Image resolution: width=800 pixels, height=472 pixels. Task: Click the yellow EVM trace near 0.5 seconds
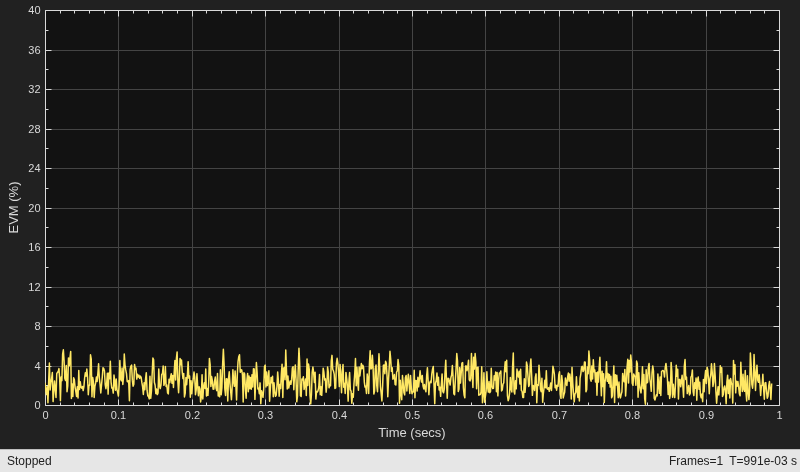tap(412, 382)
